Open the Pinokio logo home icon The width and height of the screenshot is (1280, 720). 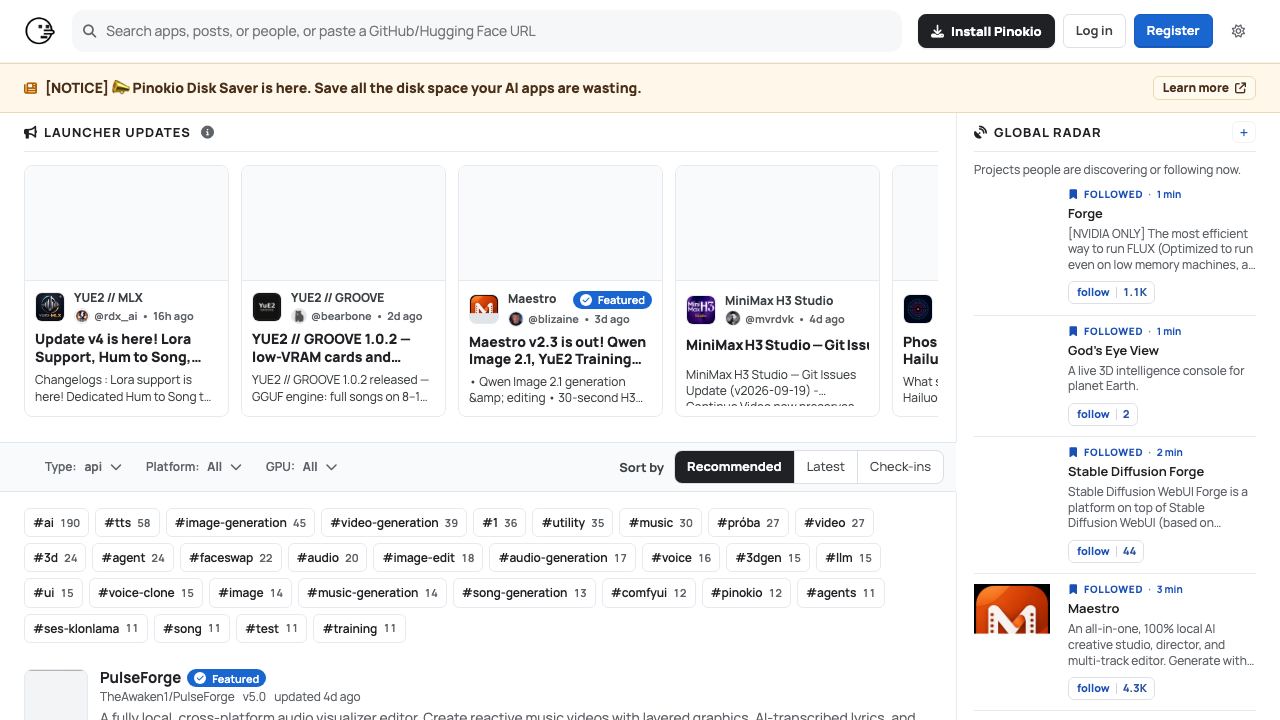click(x=40, y=31)
